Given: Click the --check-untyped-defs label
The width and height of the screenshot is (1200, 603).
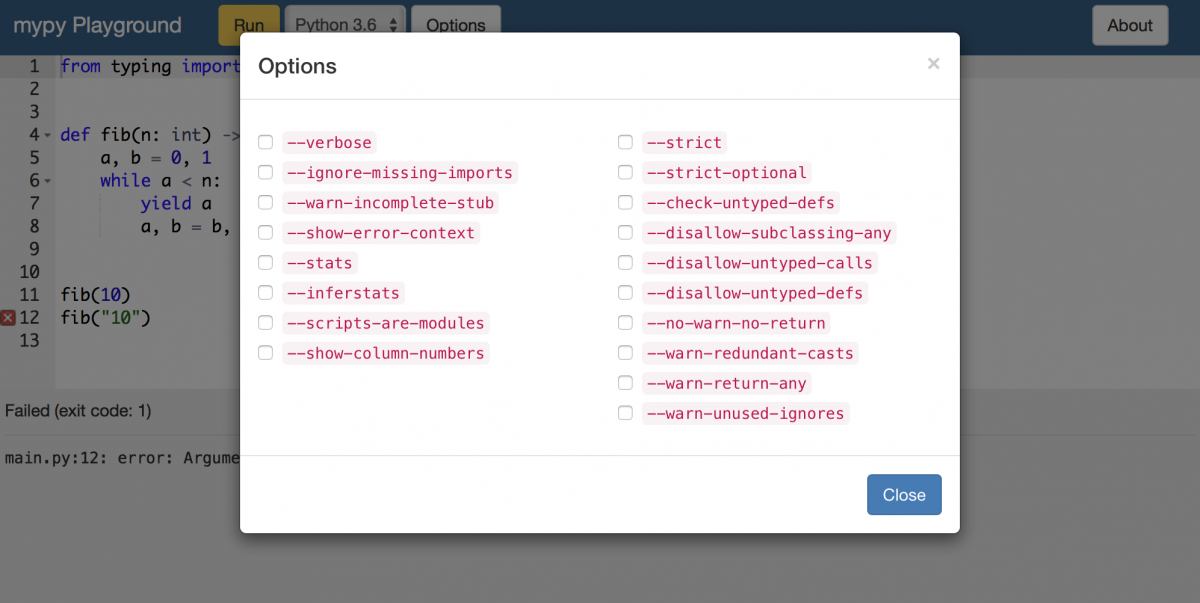Looking at the screenshot, I should (x=741, y=203).
